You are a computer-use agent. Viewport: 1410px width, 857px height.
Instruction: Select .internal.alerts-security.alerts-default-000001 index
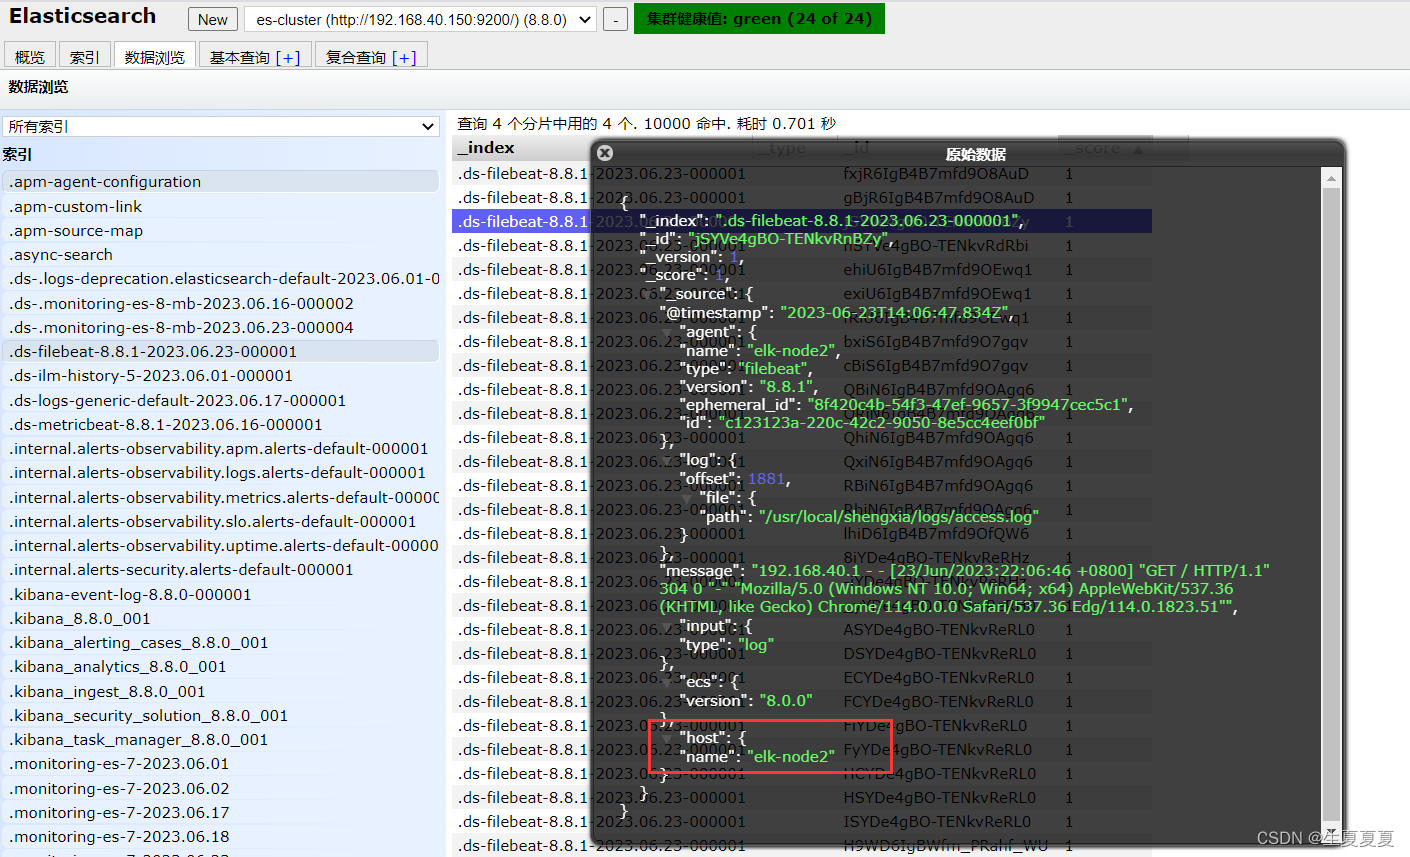point(221,569)
